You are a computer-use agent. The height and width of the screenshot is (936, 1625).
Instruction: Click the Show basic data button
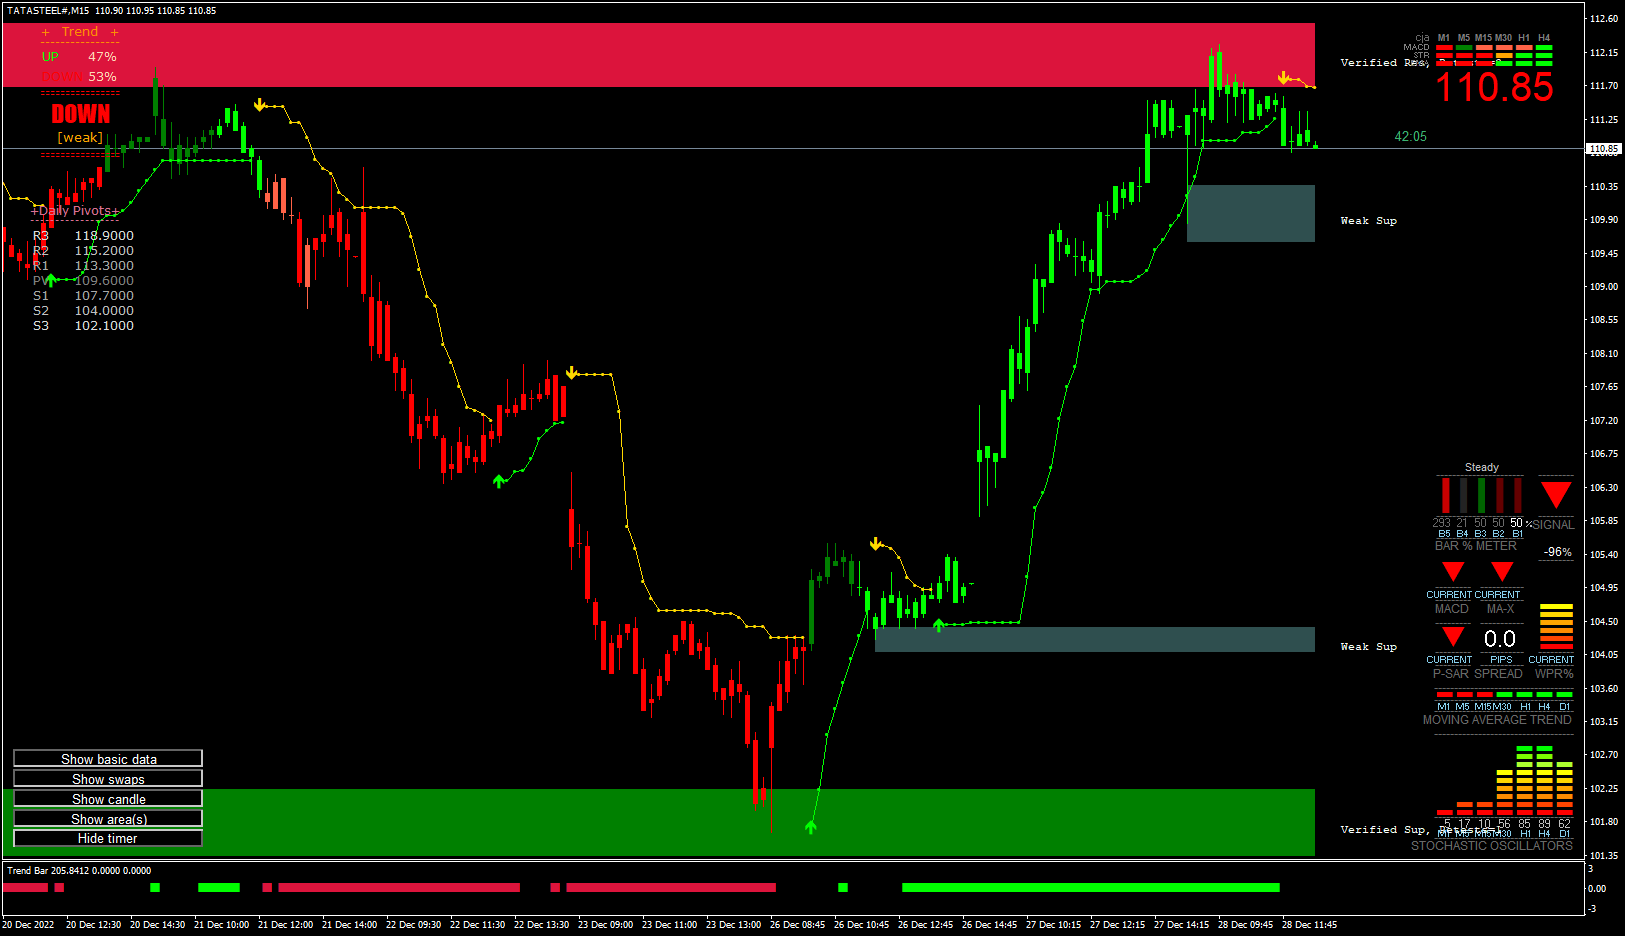[x=108, y=759]
